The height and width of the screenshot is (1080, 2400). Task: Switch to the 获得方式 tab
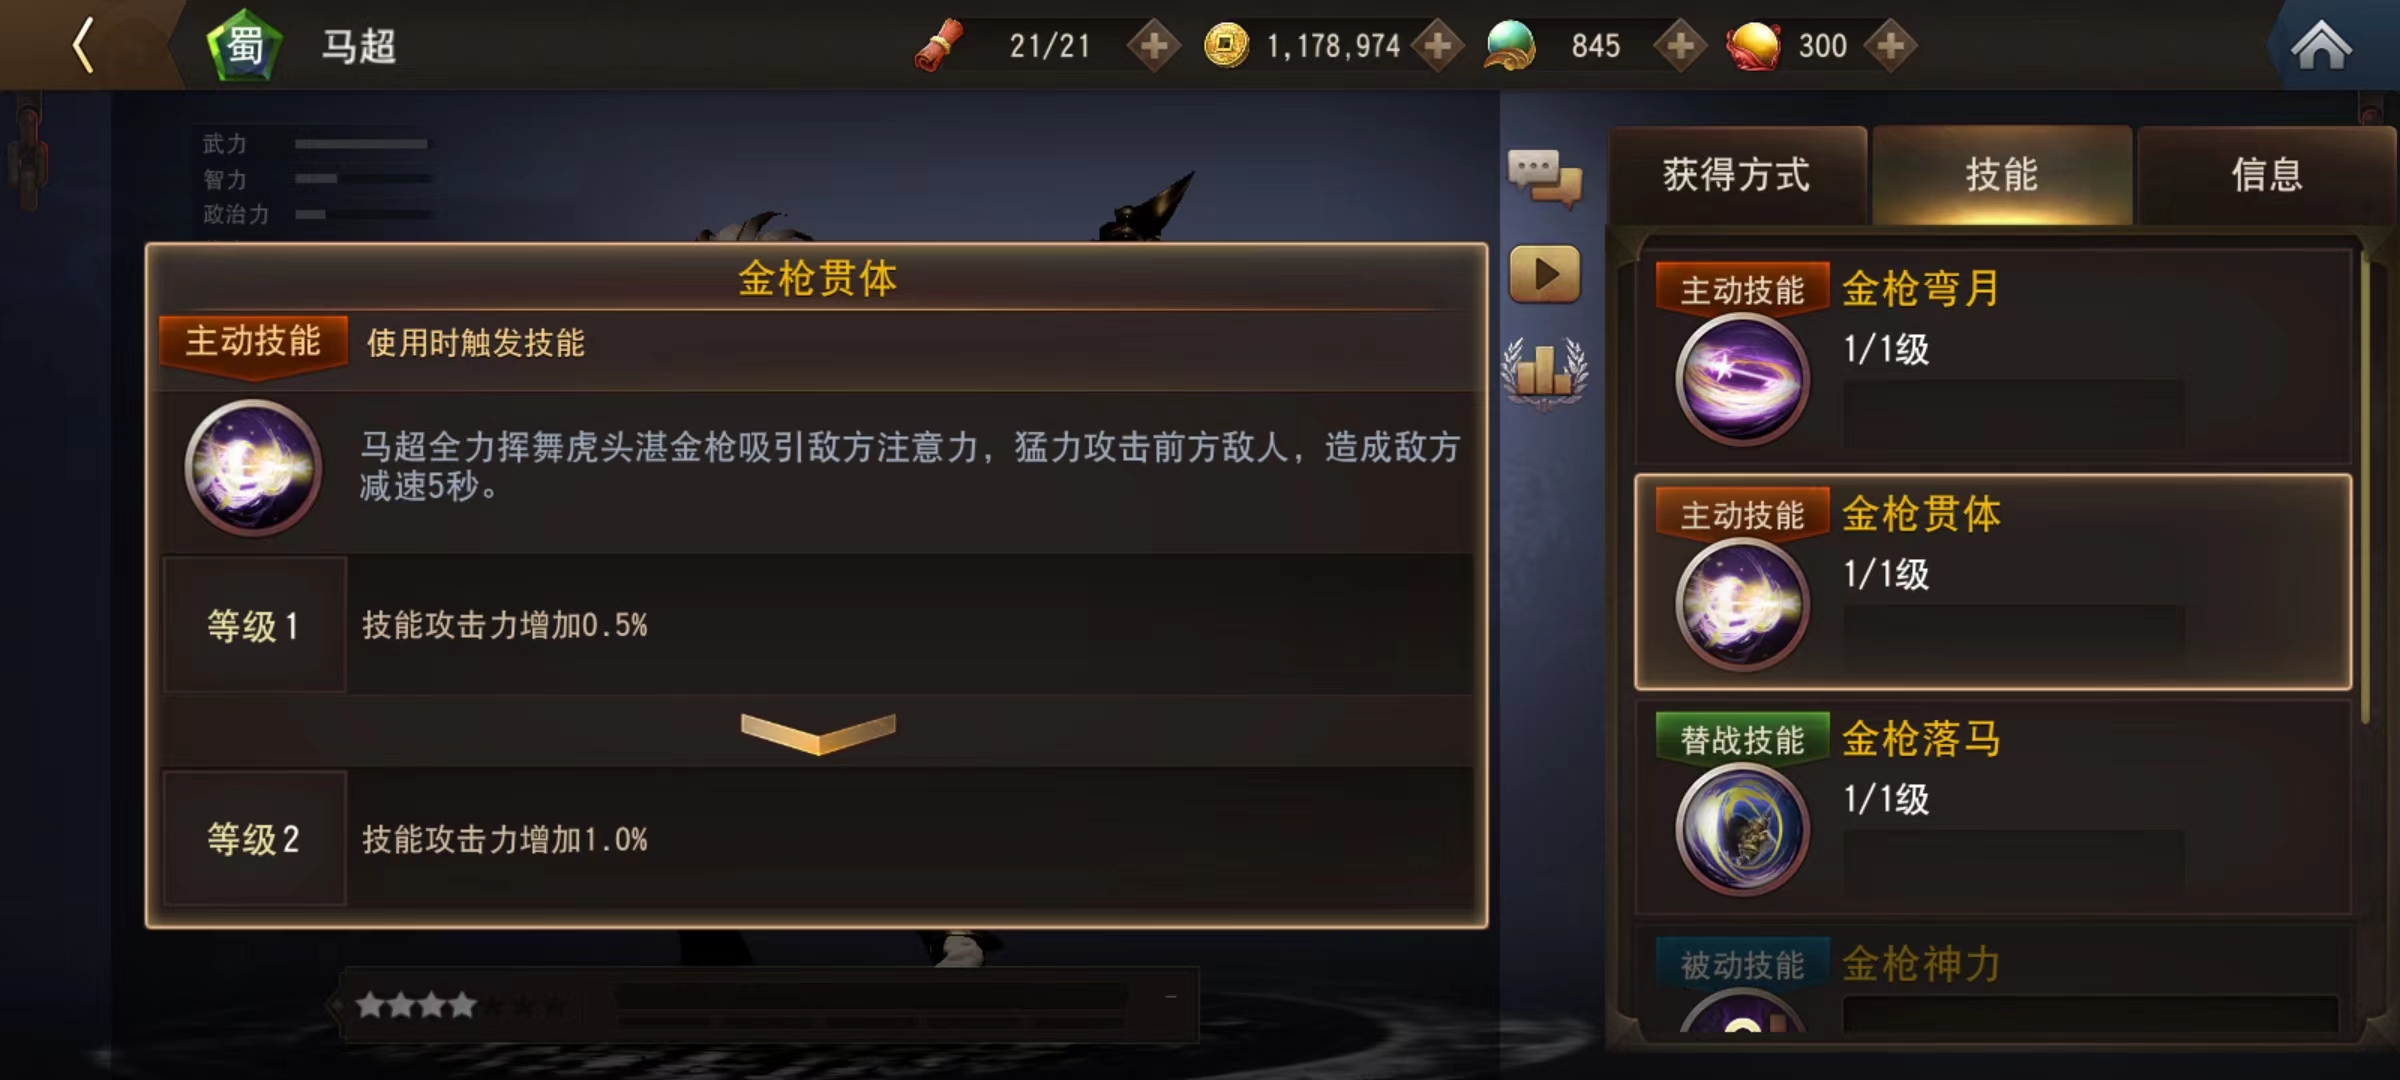tap(1737, 175)
